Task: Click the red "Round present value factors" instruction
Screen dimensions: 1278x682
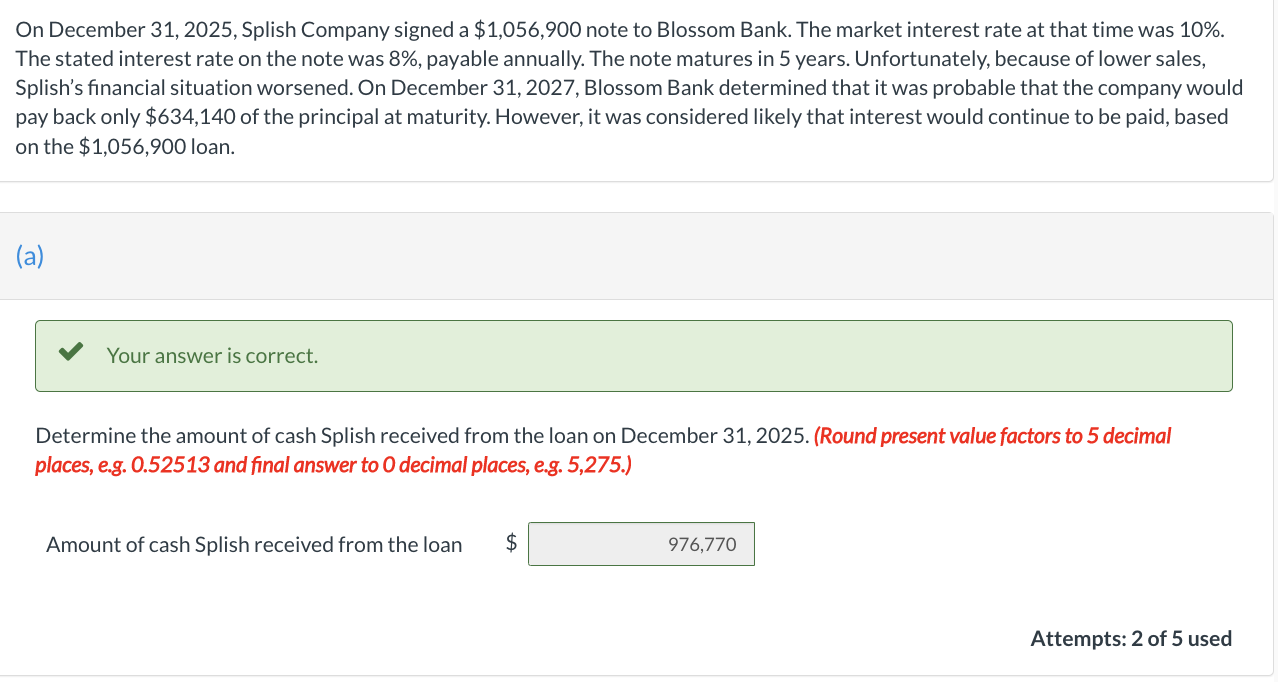Action: (992, 436)
